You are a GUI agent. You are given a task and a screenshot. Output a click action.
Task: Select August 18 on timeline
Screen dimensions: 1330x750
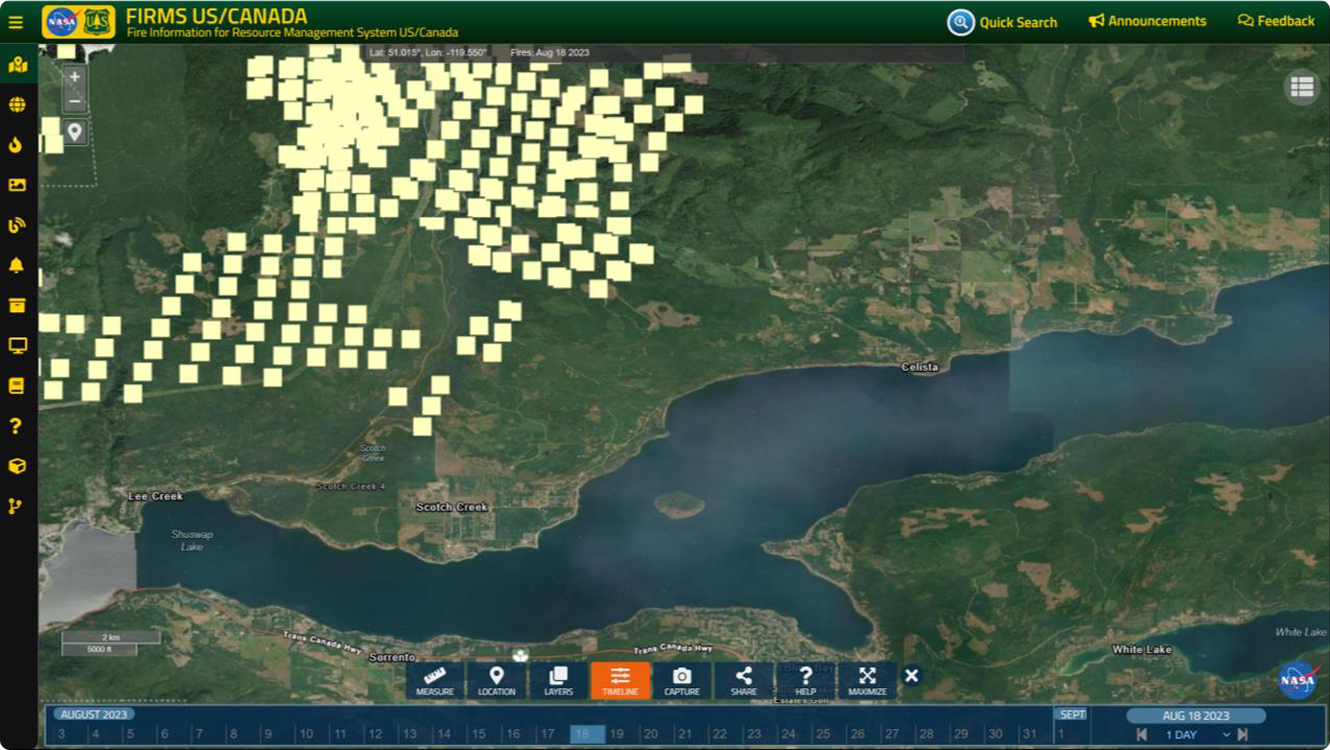587,734
